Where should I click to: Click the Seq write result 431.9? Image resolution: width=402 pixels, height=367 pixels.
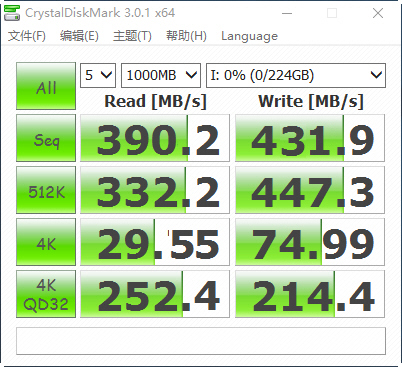pyautogui.click(x=310, y=138)
